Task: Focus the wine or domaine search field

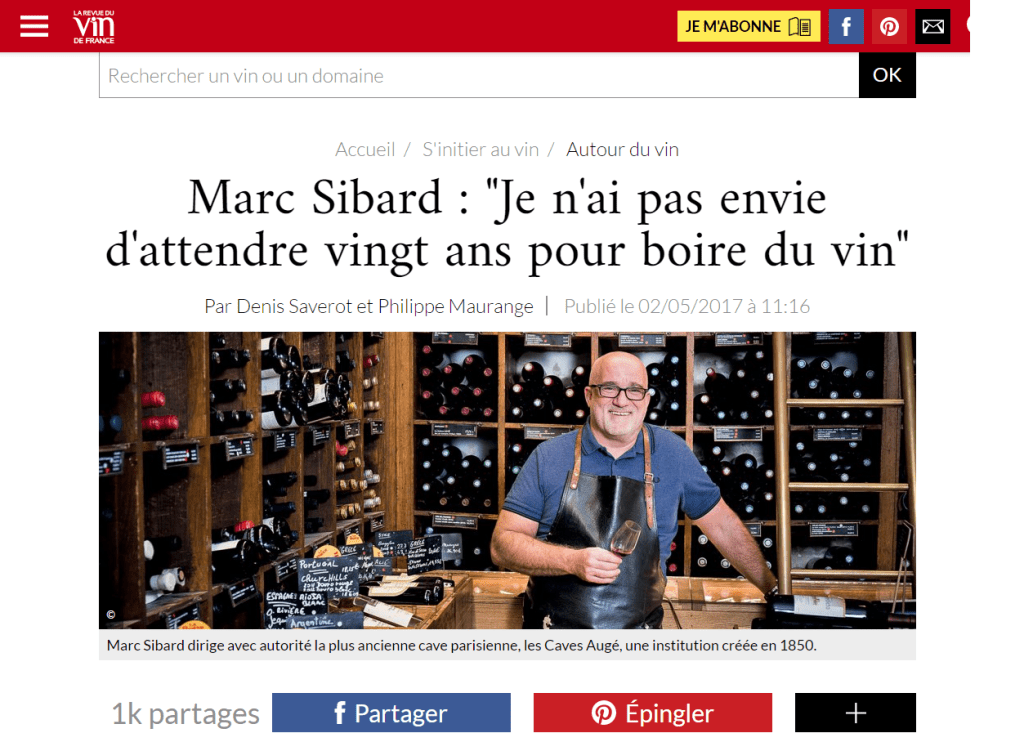Action: click(479, 76)
